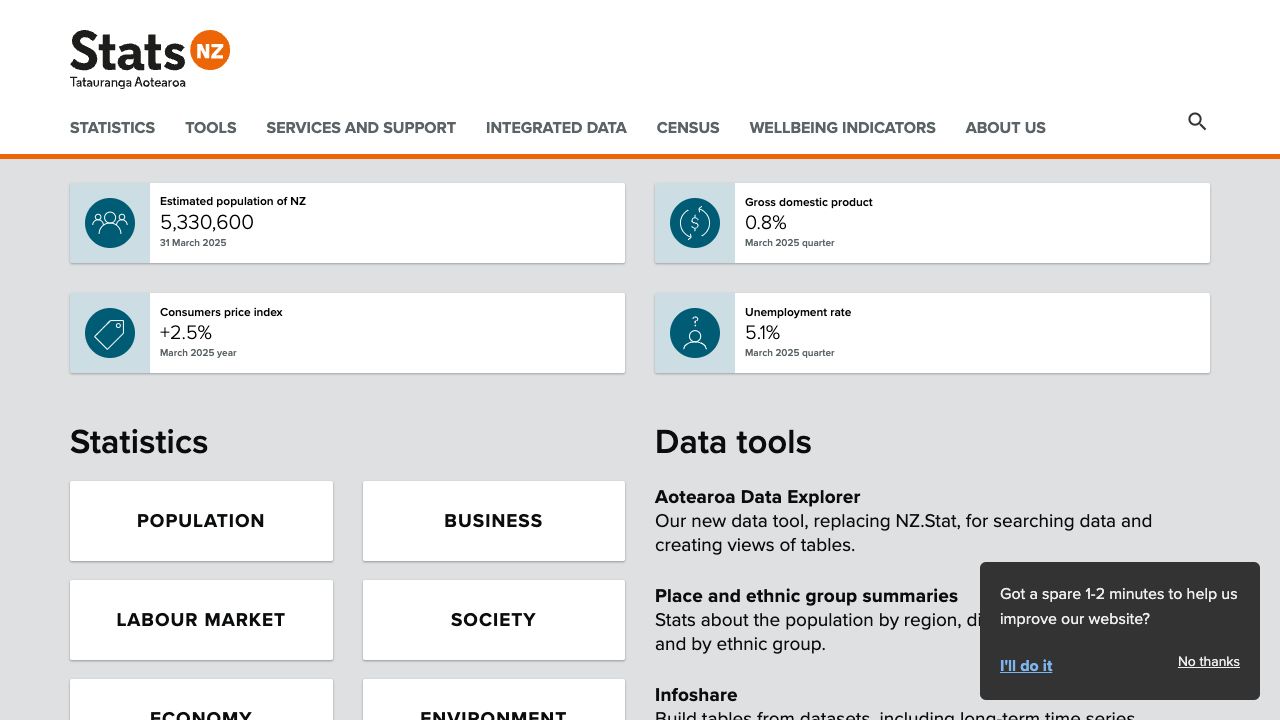
Task: Click the unemployment rate person icon
Action: pos(695,333)
